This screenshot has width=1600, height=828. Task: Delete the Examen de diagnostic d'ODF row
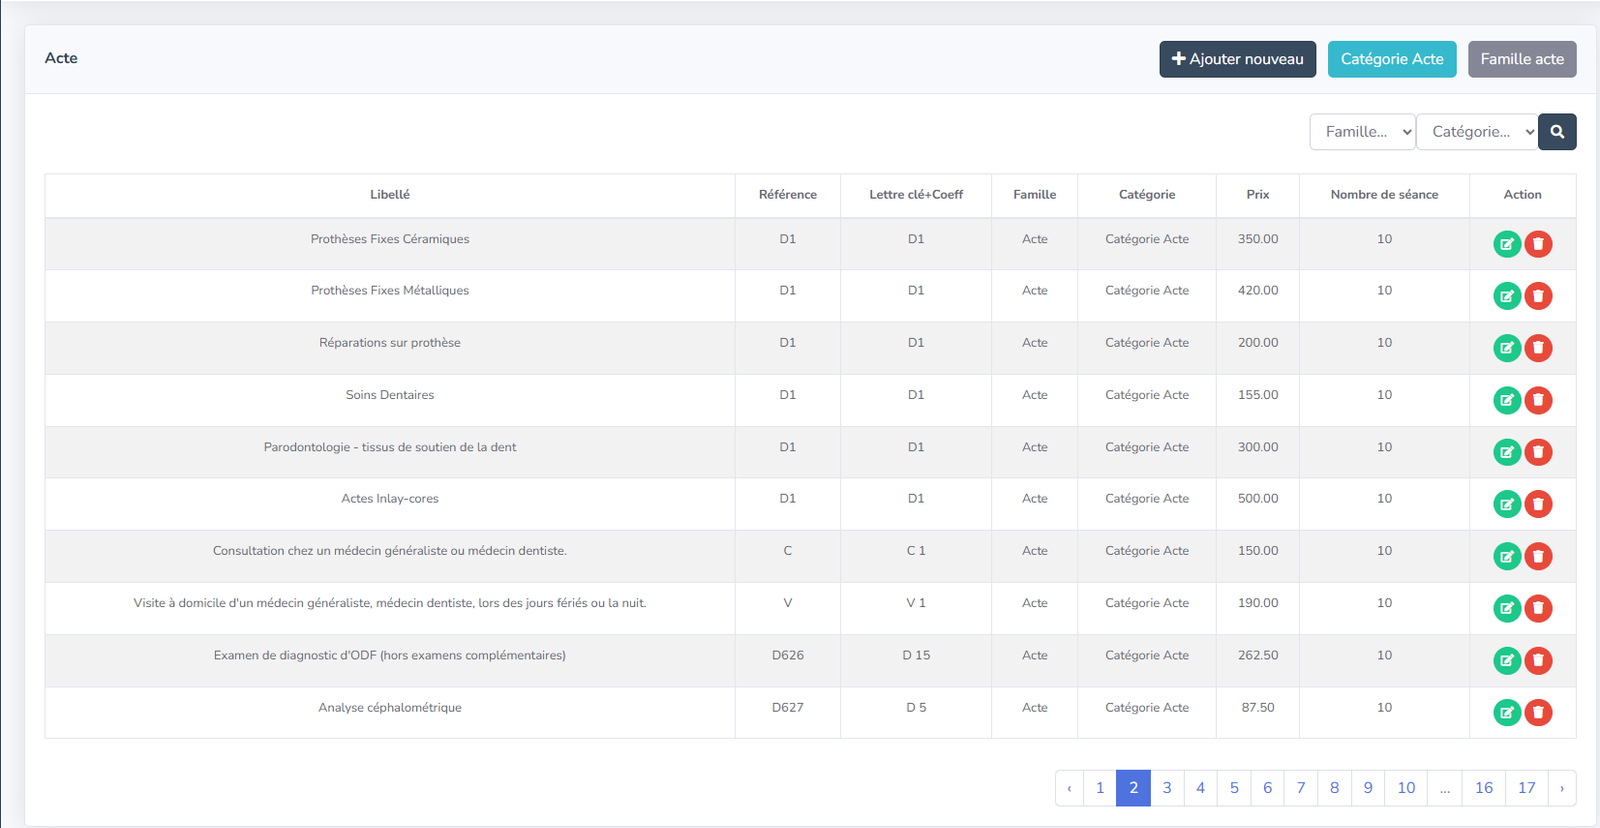coord(1538,660)
